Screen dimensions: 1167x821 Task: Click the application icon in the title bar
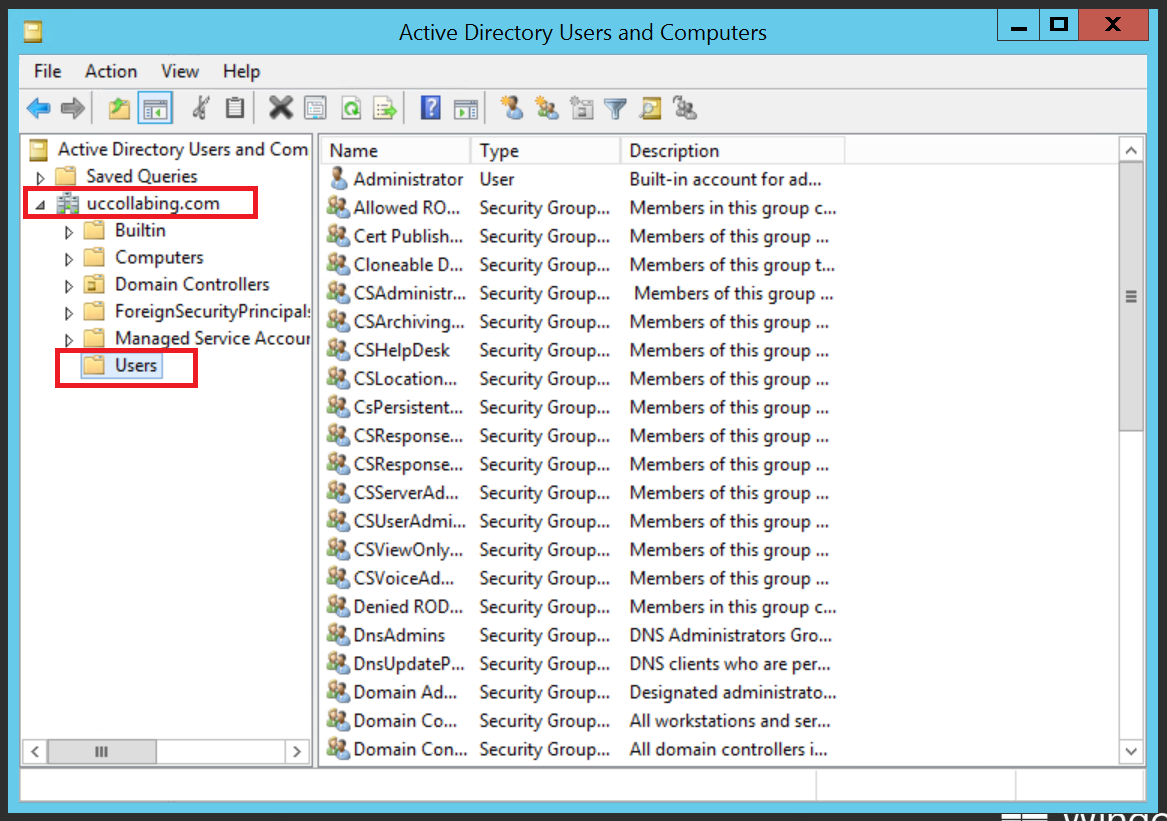pyautogui.click(x=33, y=32)
